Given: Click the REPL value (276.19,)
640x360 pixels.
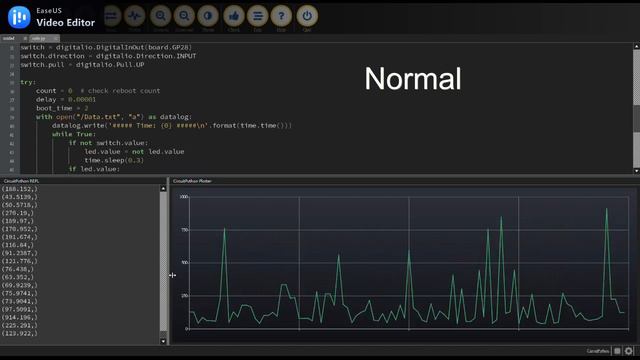Looking at the screenshot, I should coord(18,213).
